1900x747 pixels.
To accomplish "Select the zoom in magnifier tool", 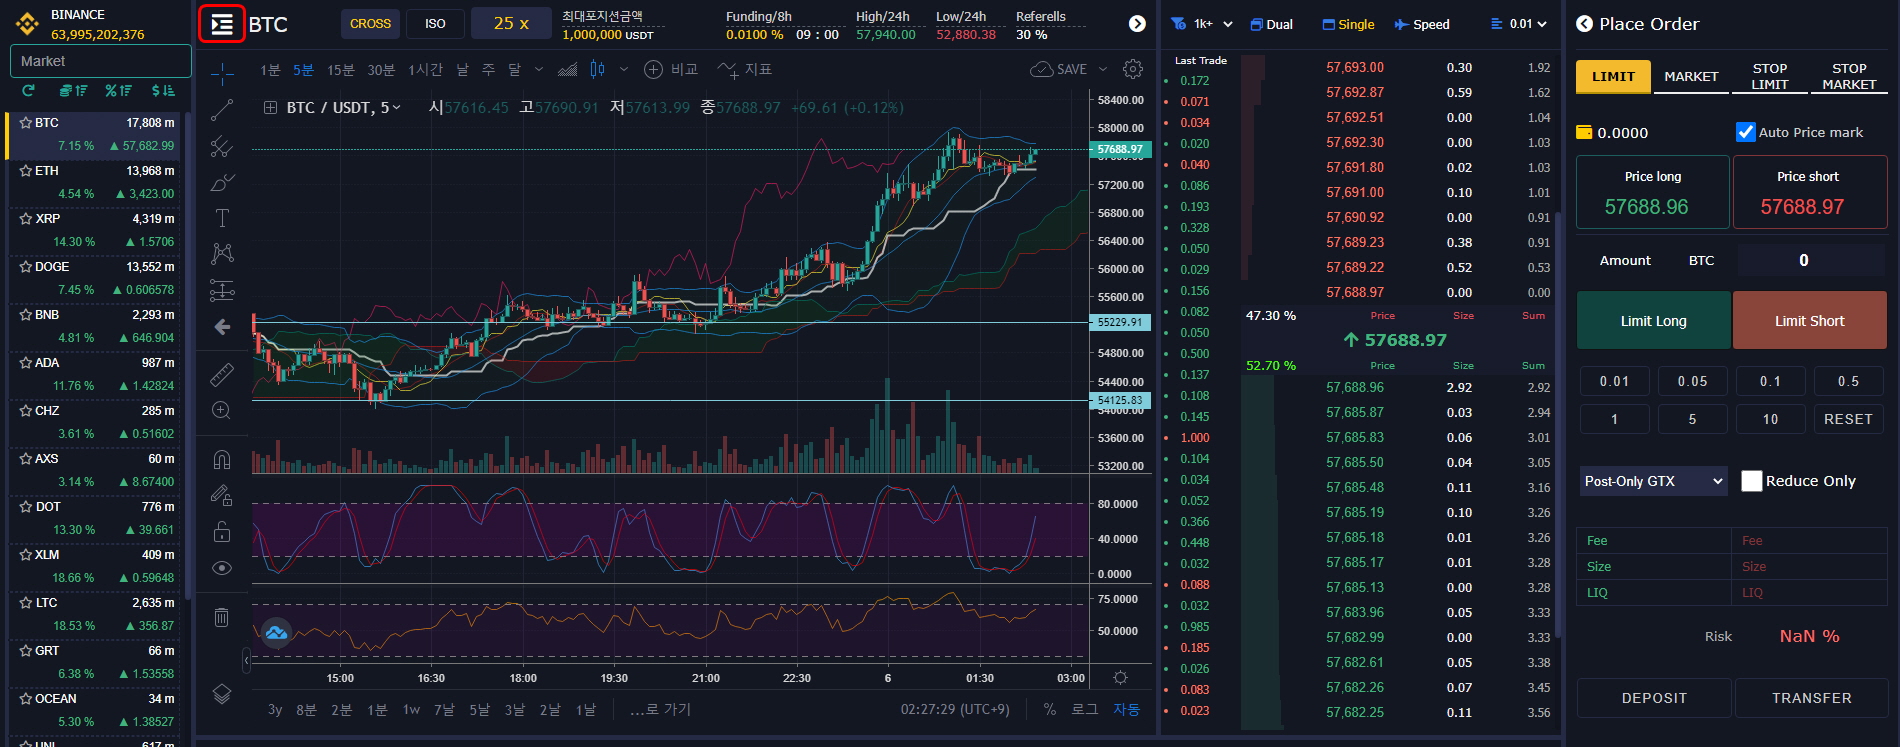I will [x=222, y=411].
